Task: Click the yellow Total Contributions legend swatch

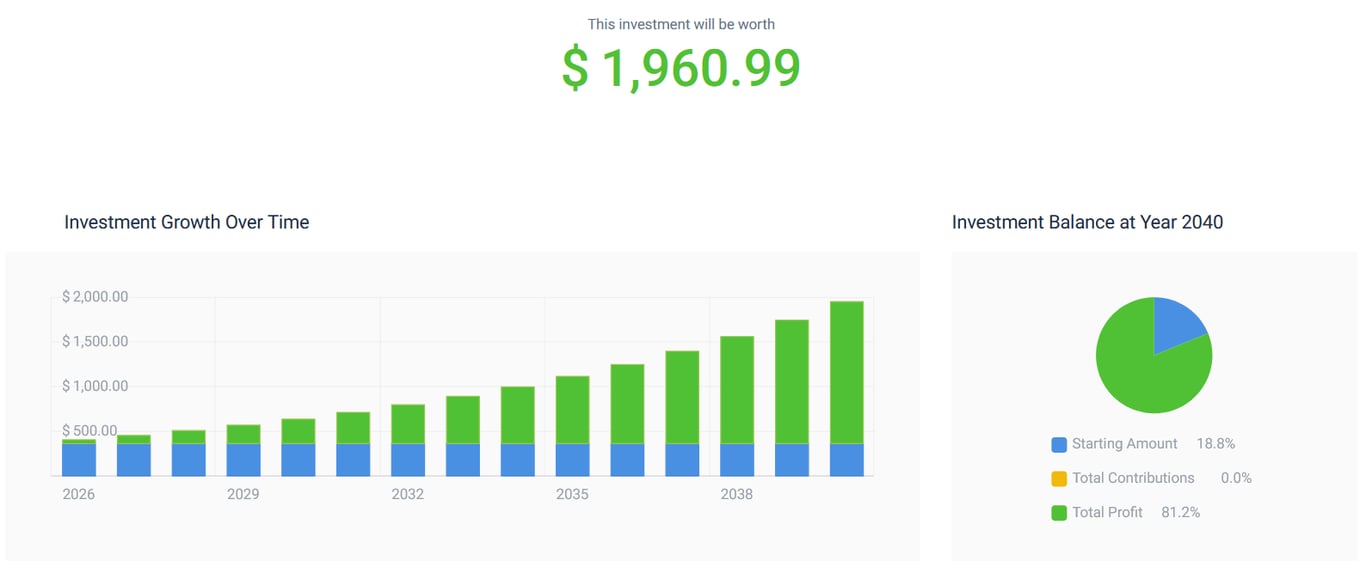Action: pos(1059,479)
